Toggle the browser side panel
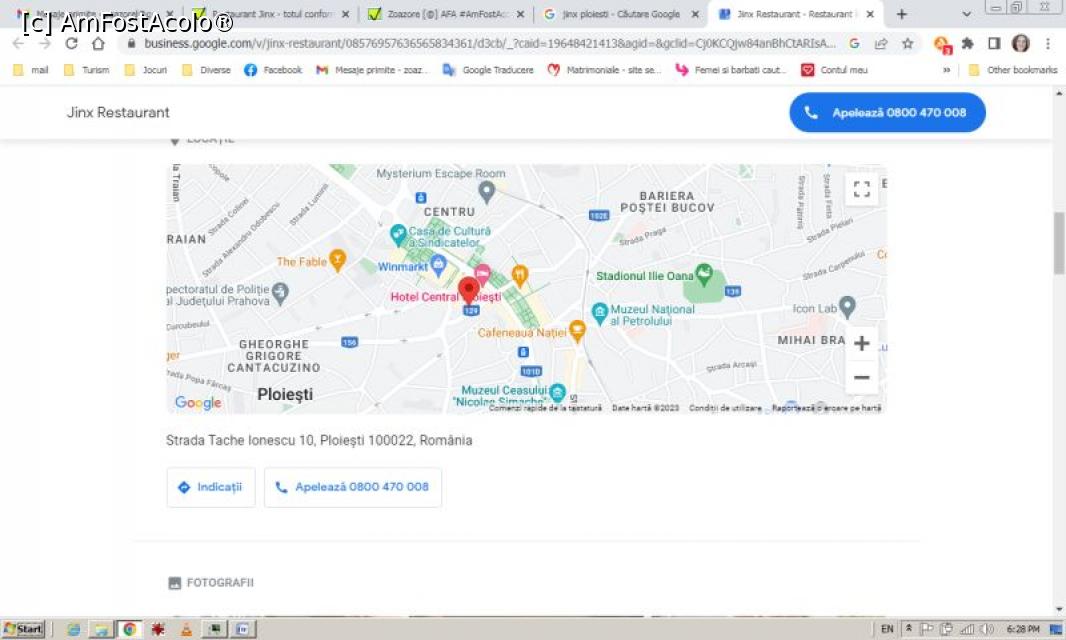Image resolution: width=1066 pixels, height=640 pixels. pos(994,44)
